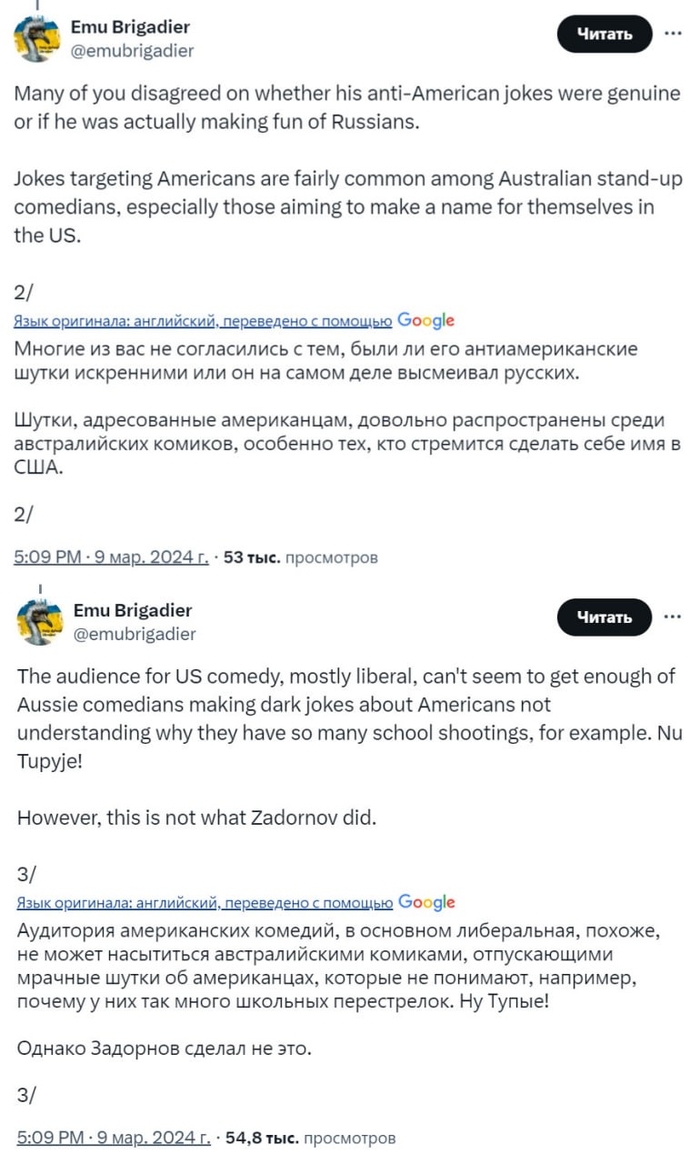Click the Google logo under the 2/ tweet

tap(426, 321)
